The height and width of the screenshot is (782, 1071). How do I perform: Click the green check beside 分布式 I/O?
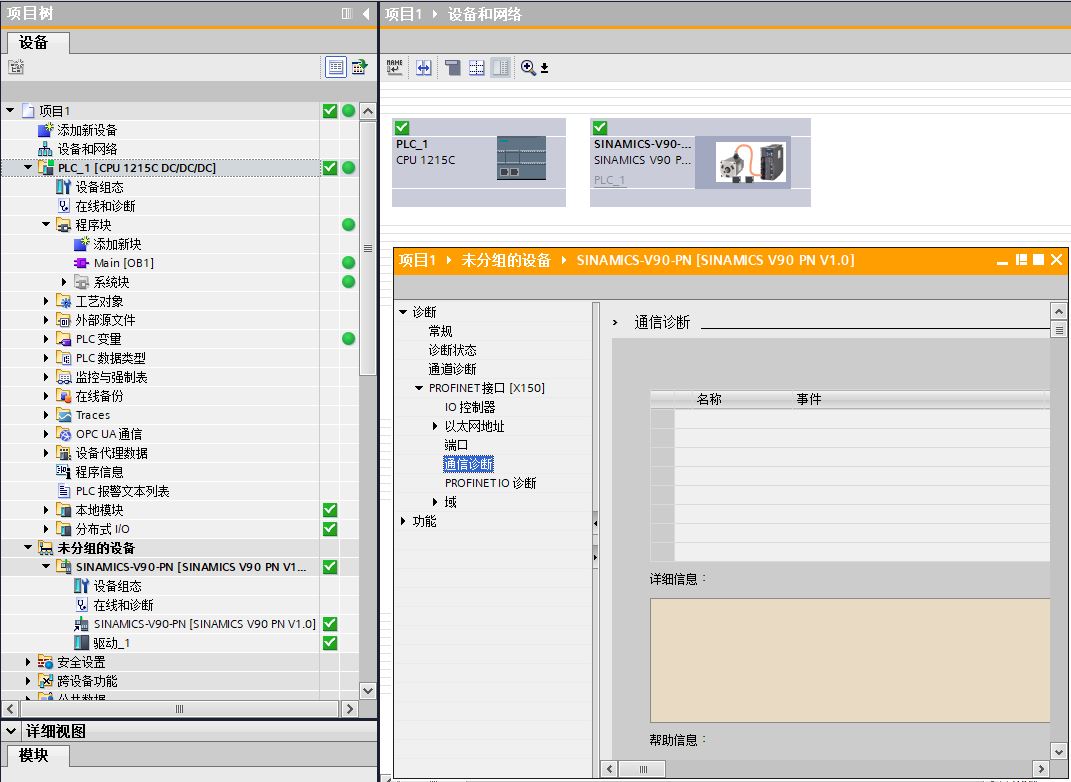pyautogui.click(x=330, y=529)
